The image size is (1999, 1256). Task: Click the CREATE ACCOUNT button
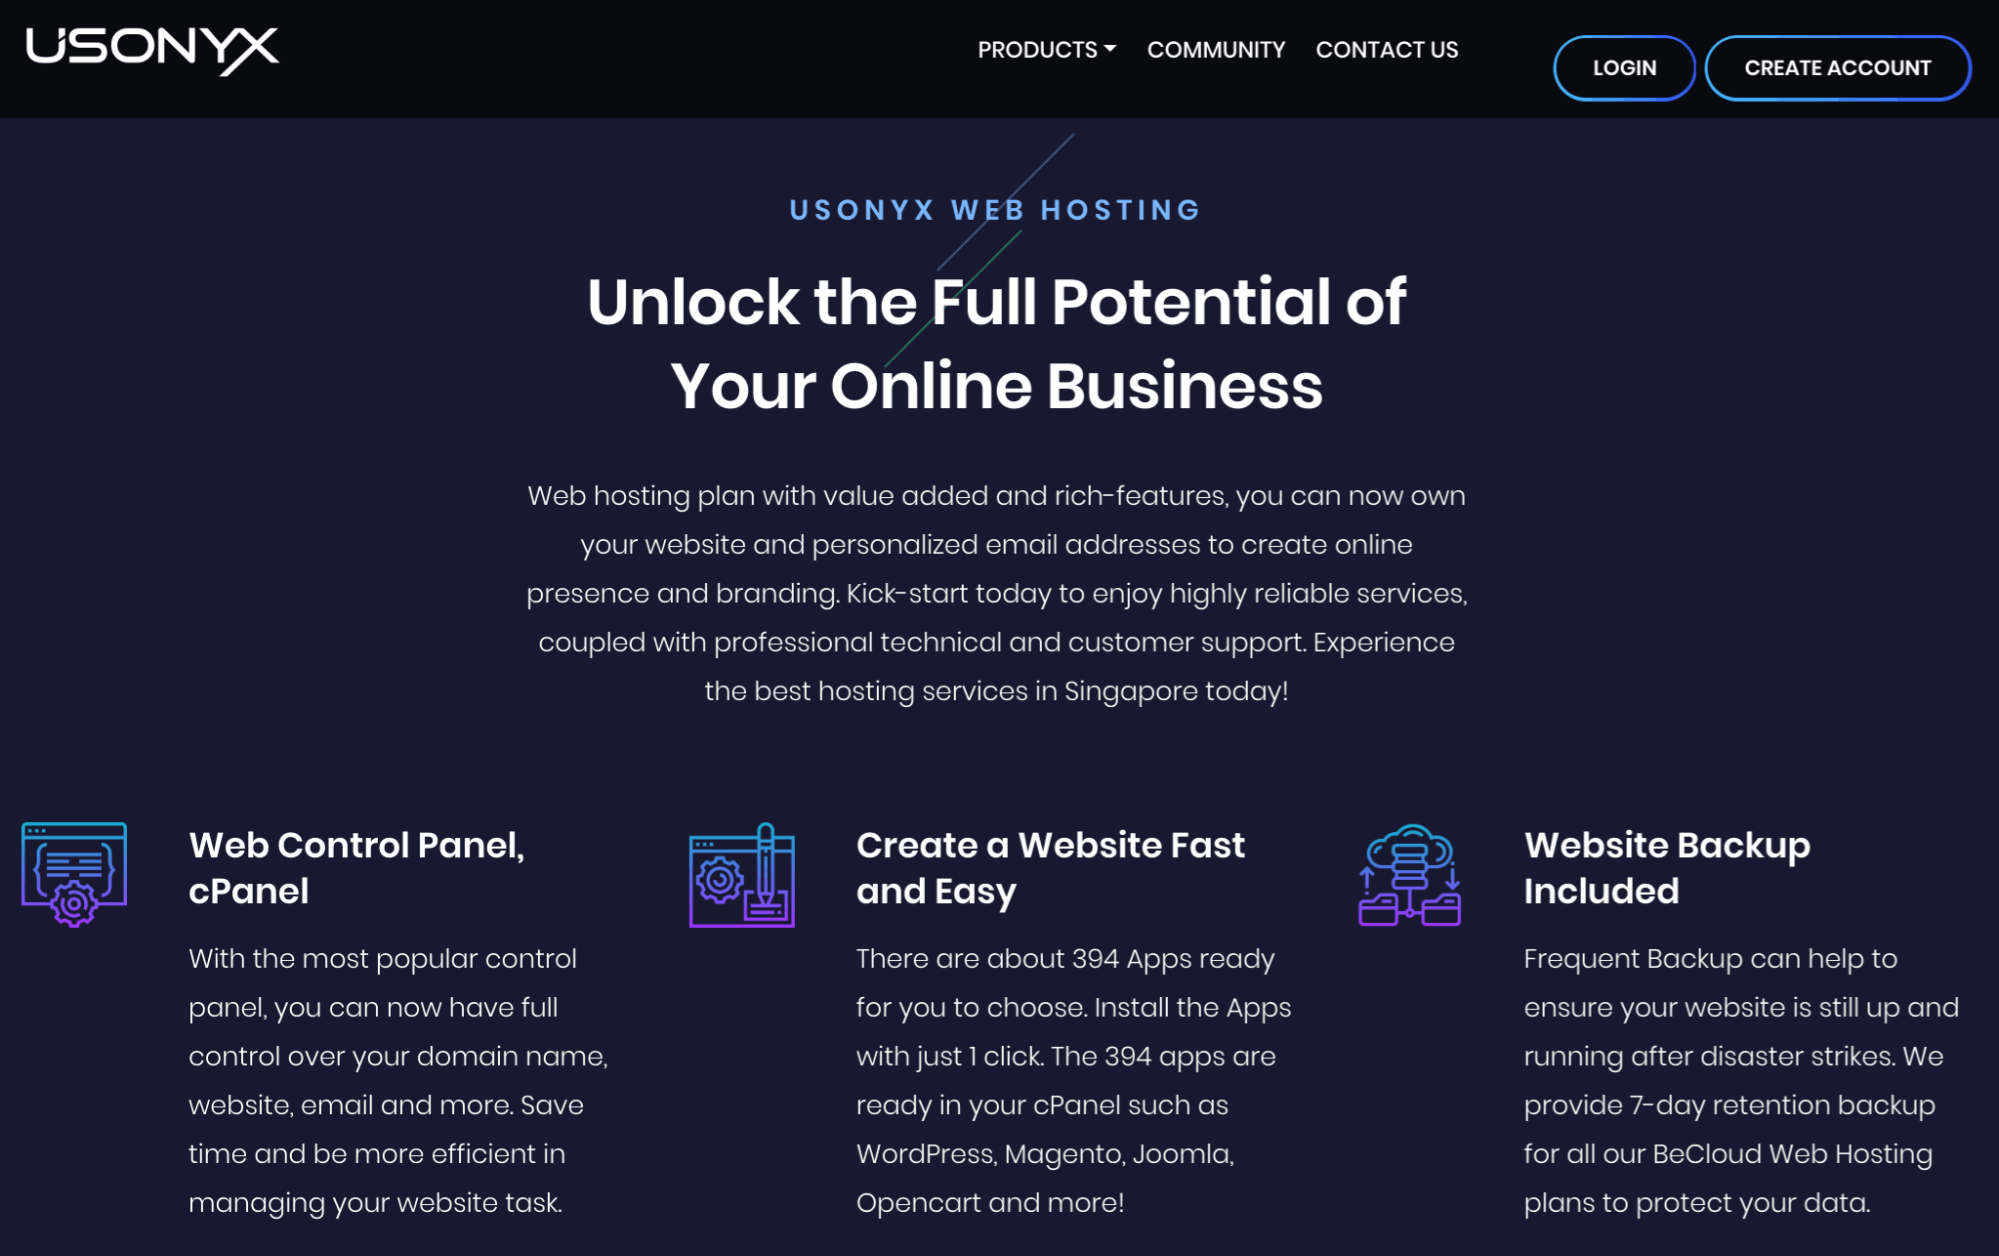(x=1837, y=67)
